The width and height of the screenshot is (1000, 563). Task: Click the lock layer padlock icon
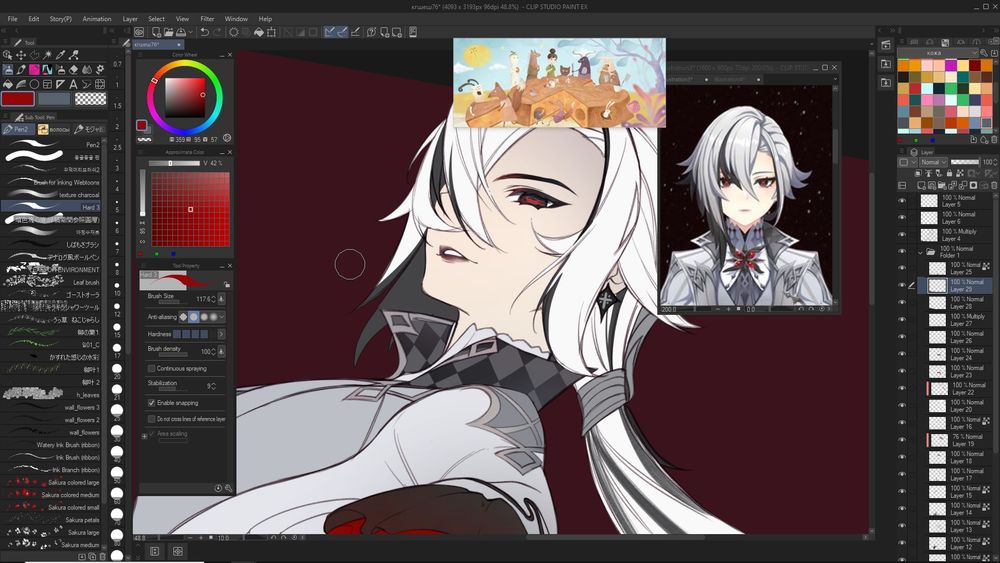tap(949, 173)
